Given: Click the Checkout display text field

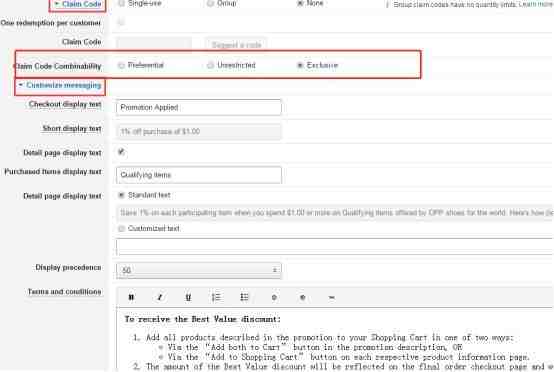Looking at the screenshot, I should [x=199, y=107].
